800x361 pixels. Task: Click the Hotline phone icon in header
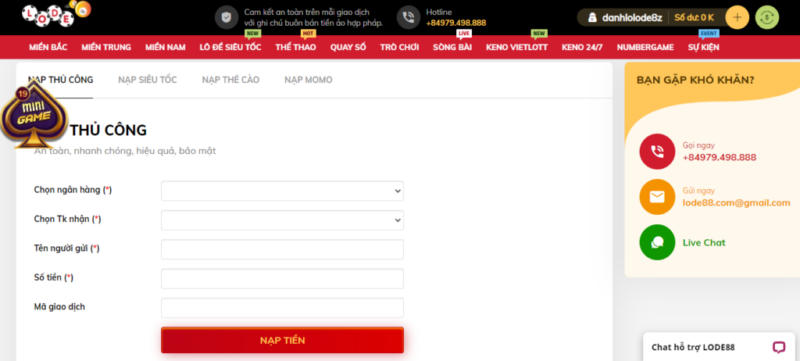[409, 18]
